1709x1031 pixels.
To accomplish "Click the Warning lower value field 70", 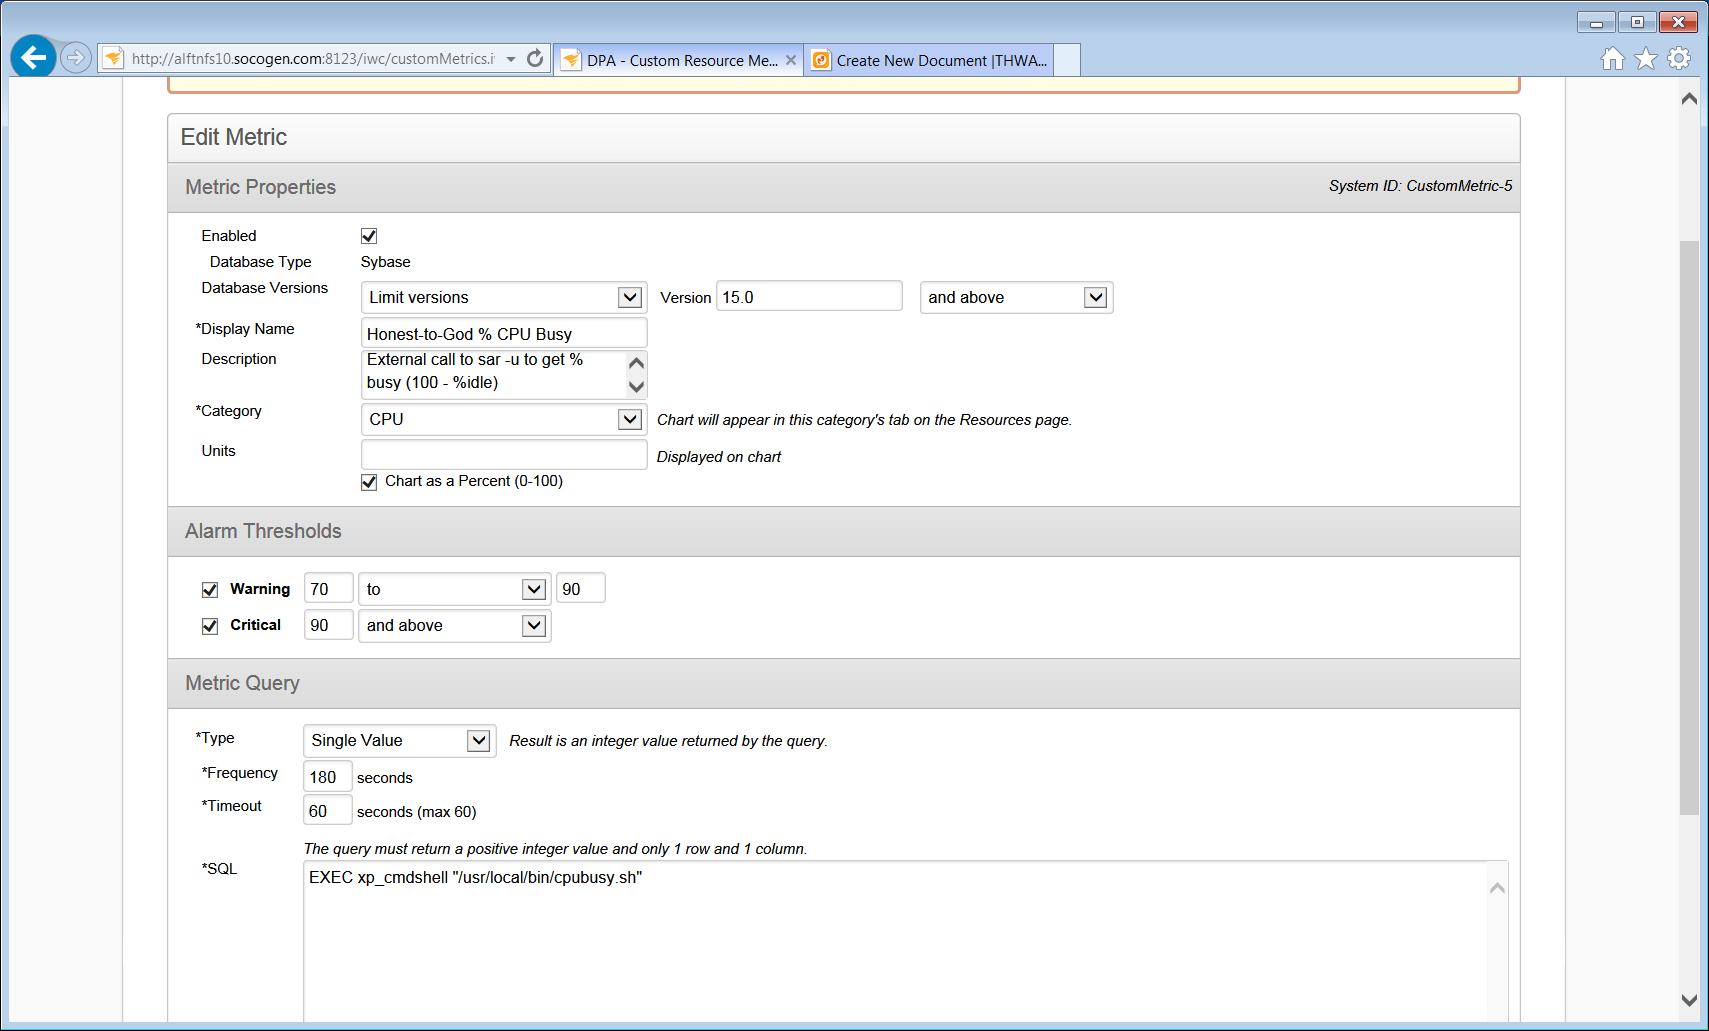I will click(x=329, y=589).
